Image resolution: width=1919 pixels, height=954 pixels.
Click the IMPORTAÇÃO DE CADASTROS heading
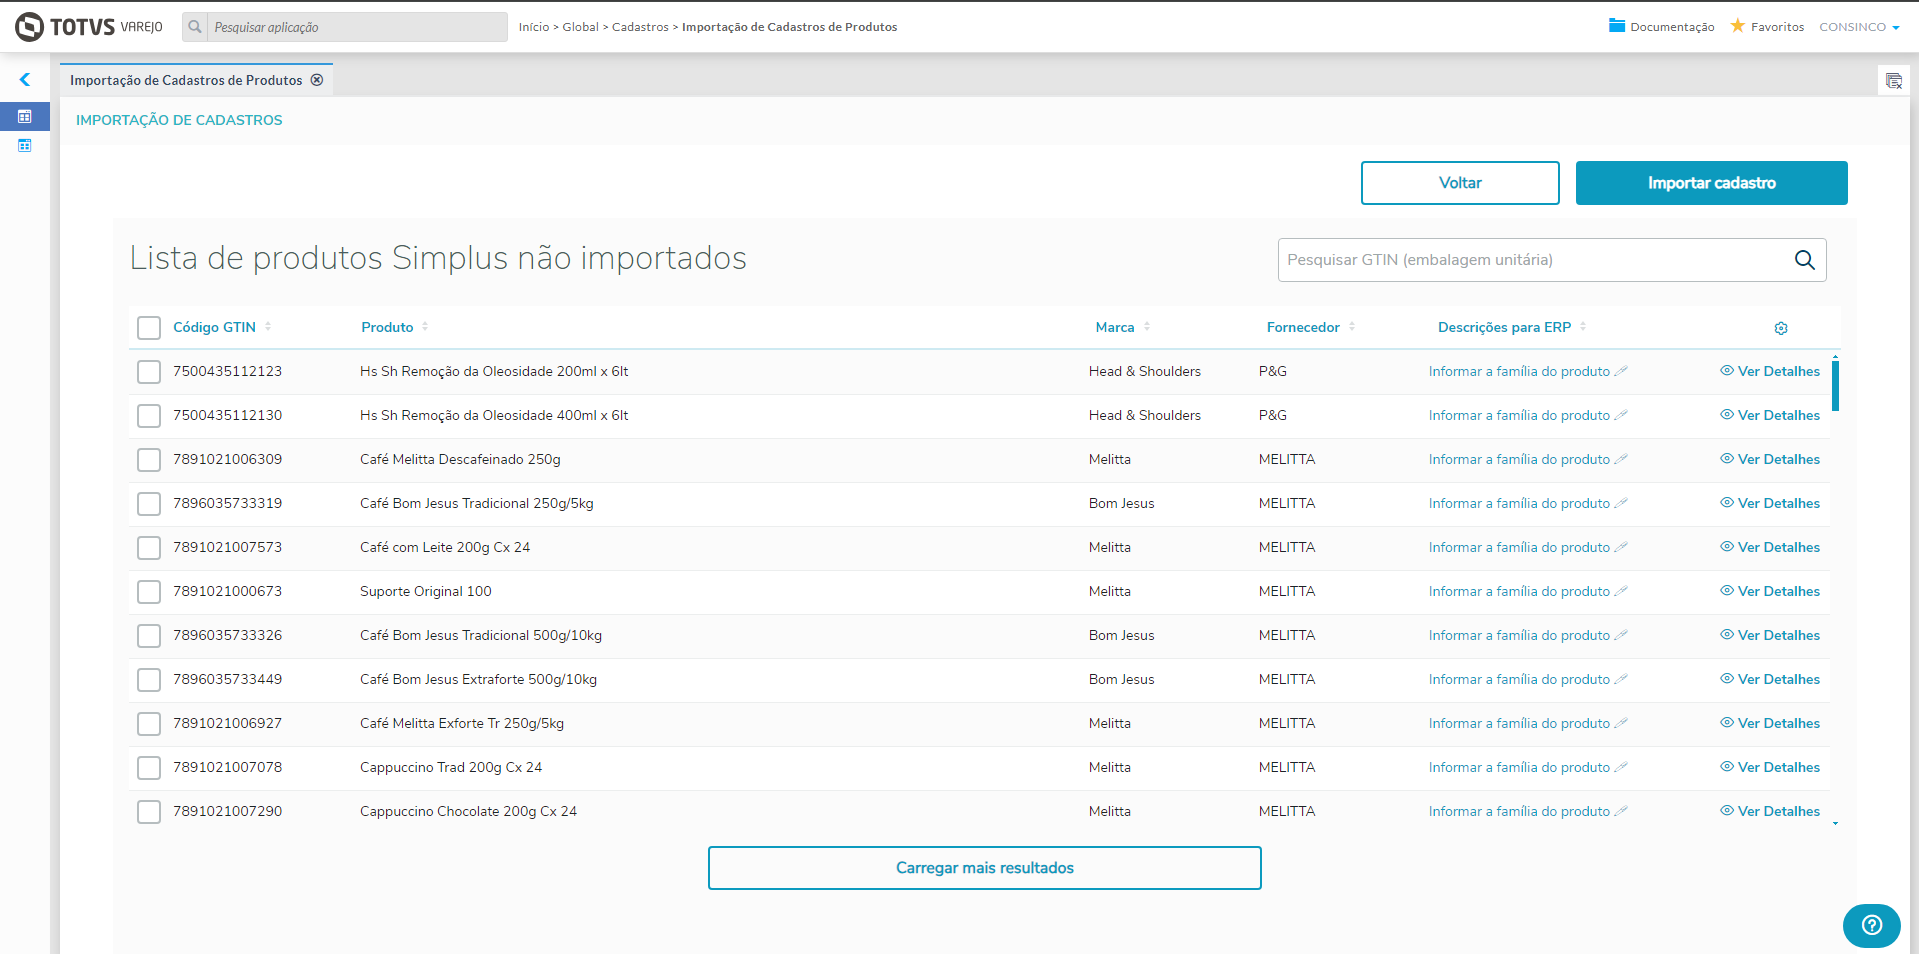tap(179, 120)
